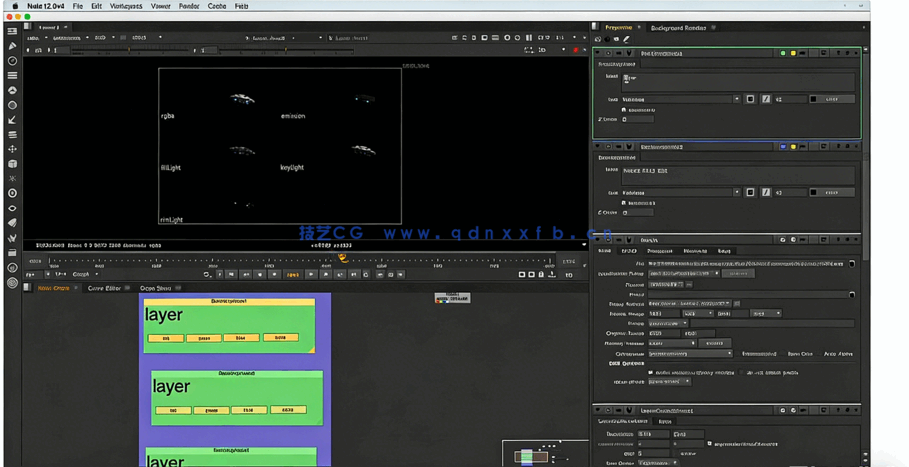Switch to the Dope Sheet tab

[155, 288]
